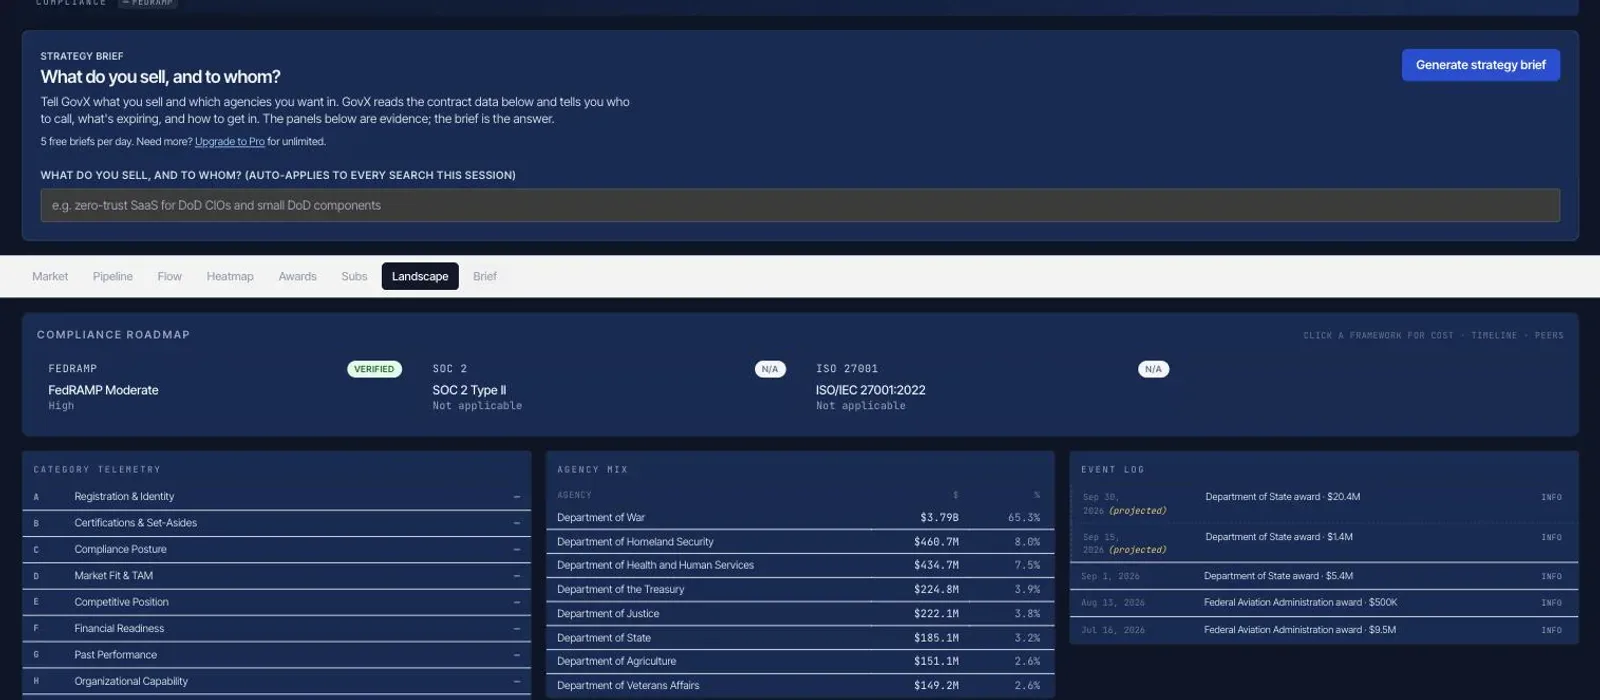The height and width of the screenshot is (700, 1600).
Task: Click the FedRAMP VERIFIED badge
Action: (374, 369)
